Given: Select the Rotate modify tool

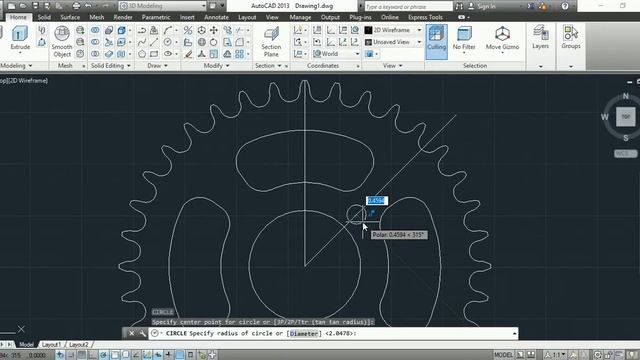Looking at the screenshot, I should (x=213, y=42).
